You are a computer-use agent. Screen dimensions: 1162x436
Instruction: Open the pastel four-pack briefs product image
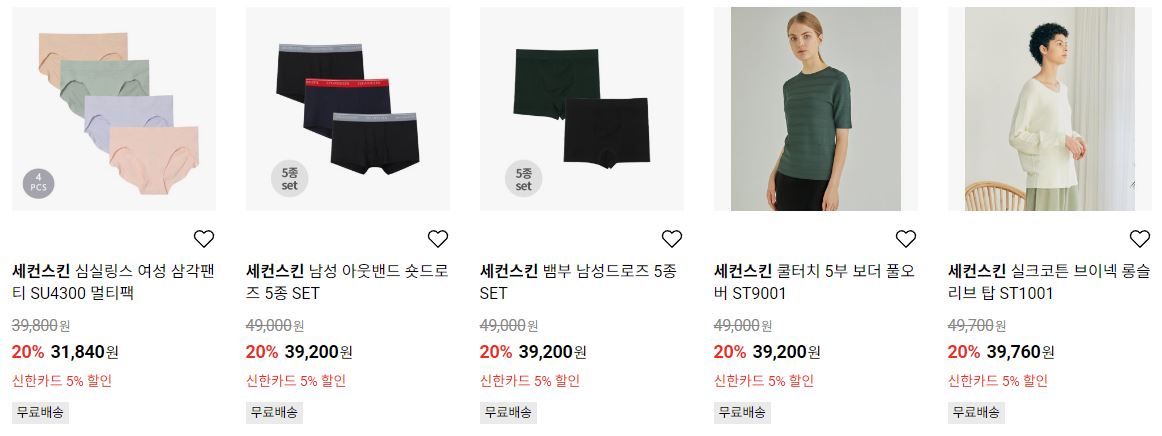click(x=114, y=109)
